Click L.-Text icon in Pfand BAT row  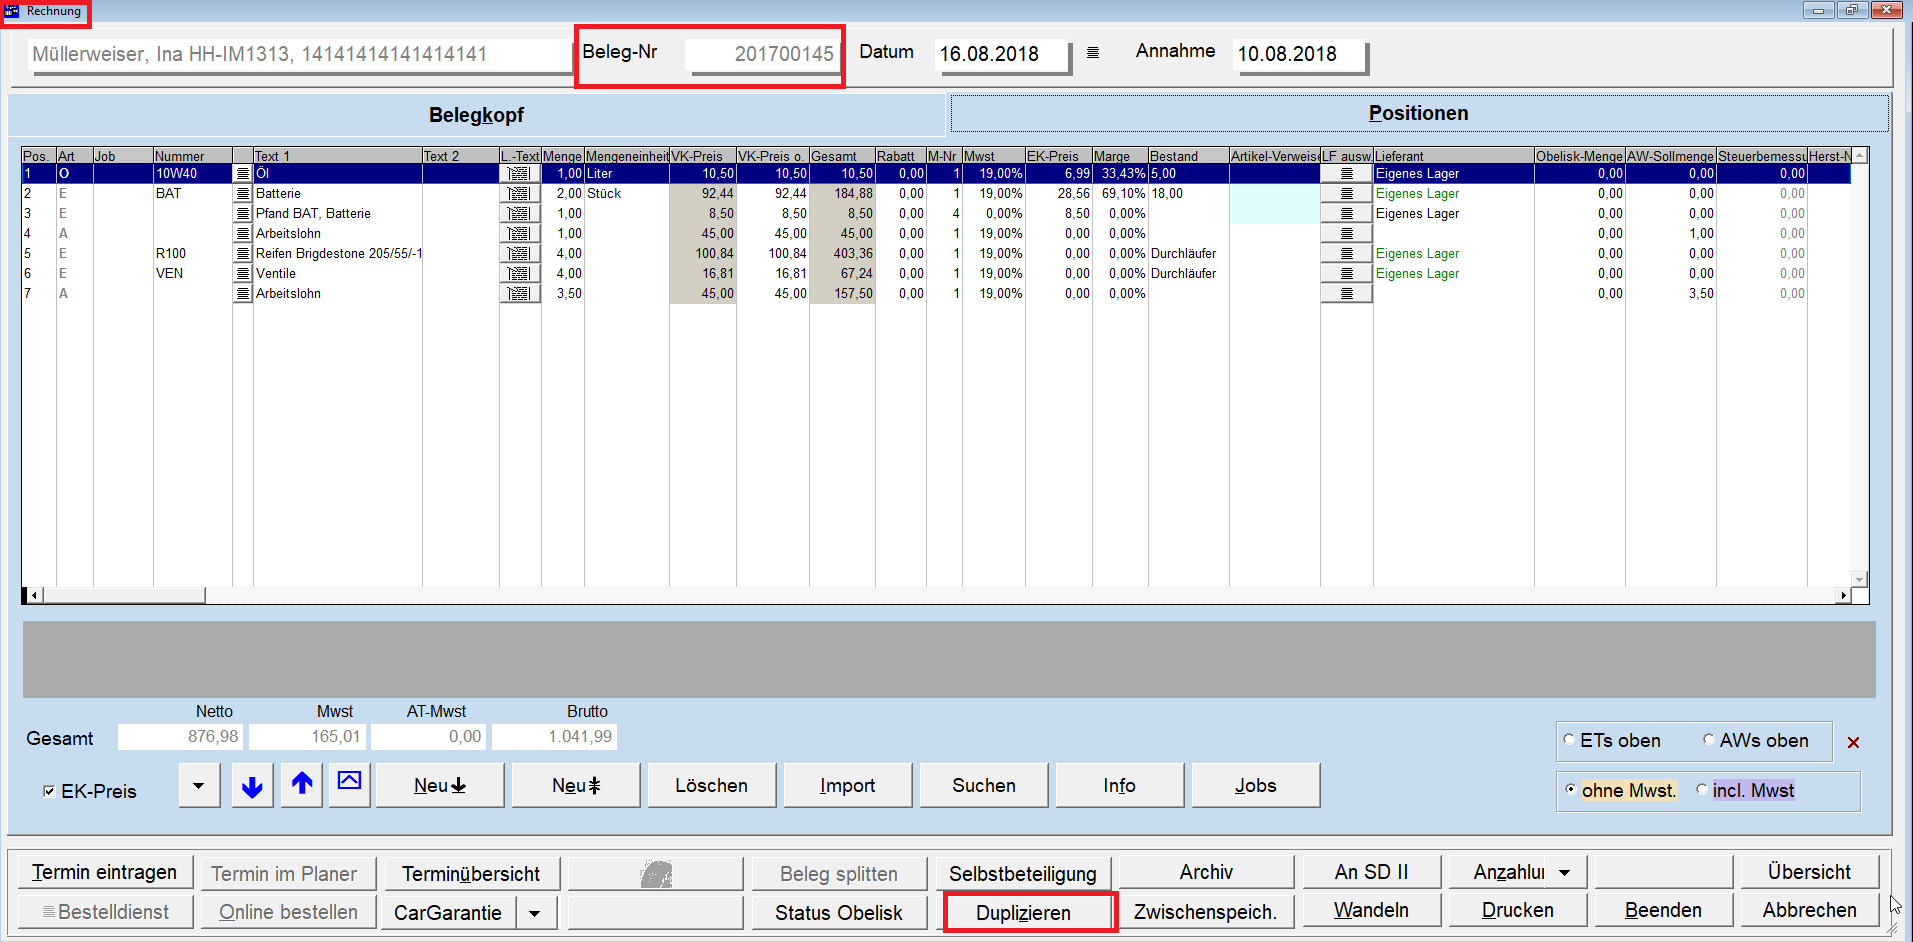click(519, 214)
